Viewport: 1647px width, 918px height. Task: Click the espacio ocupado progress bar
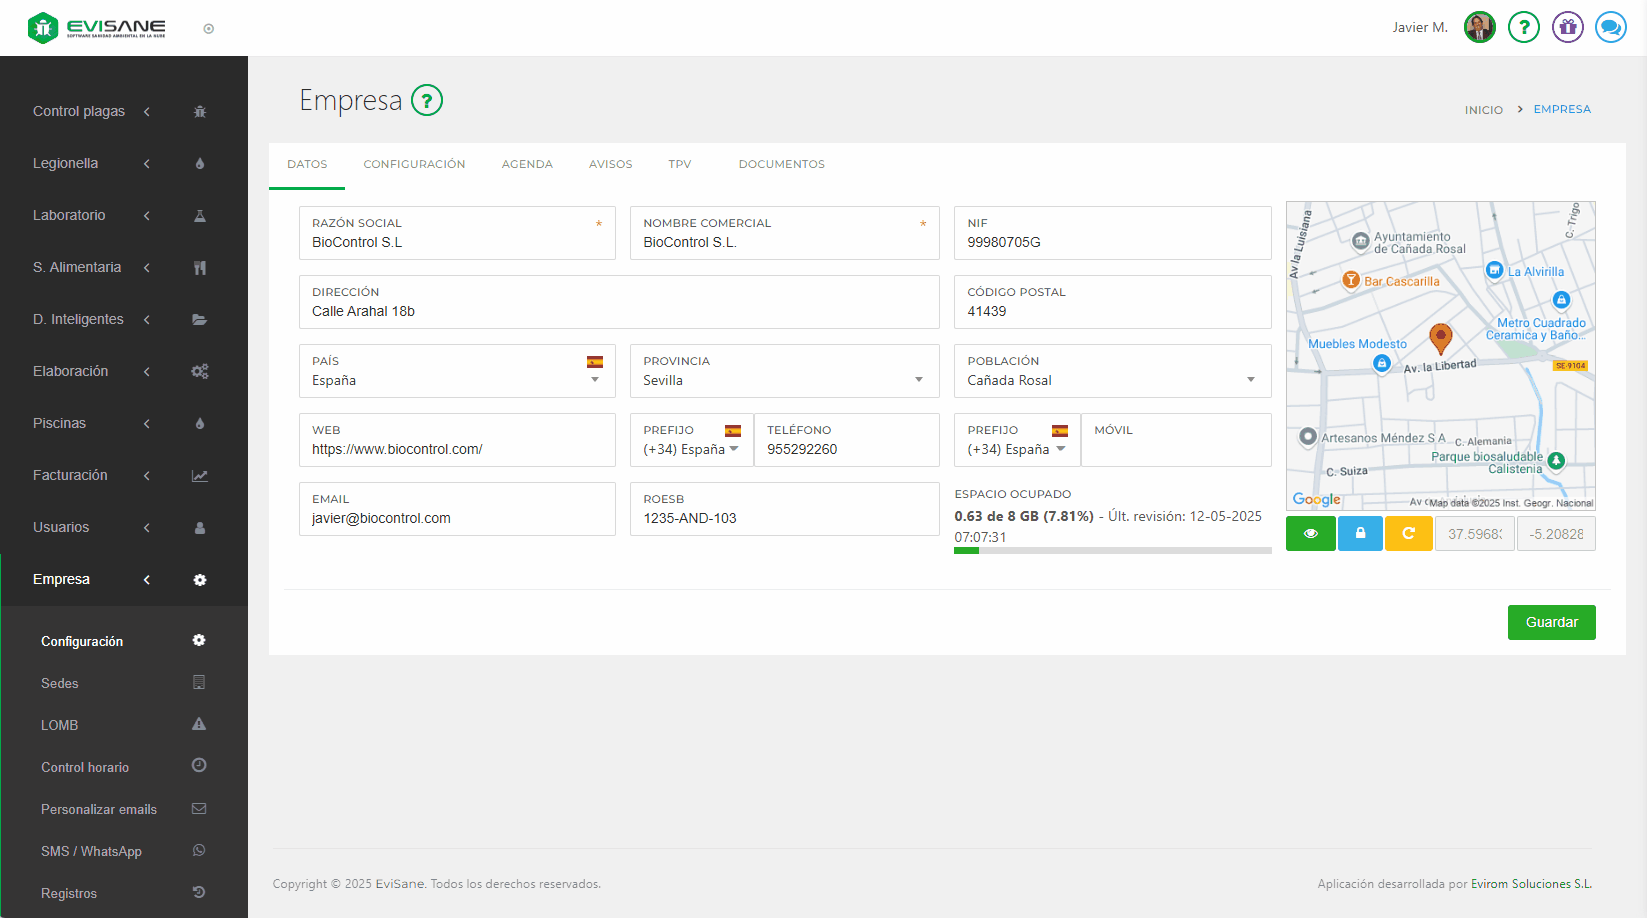[1112, 550]
